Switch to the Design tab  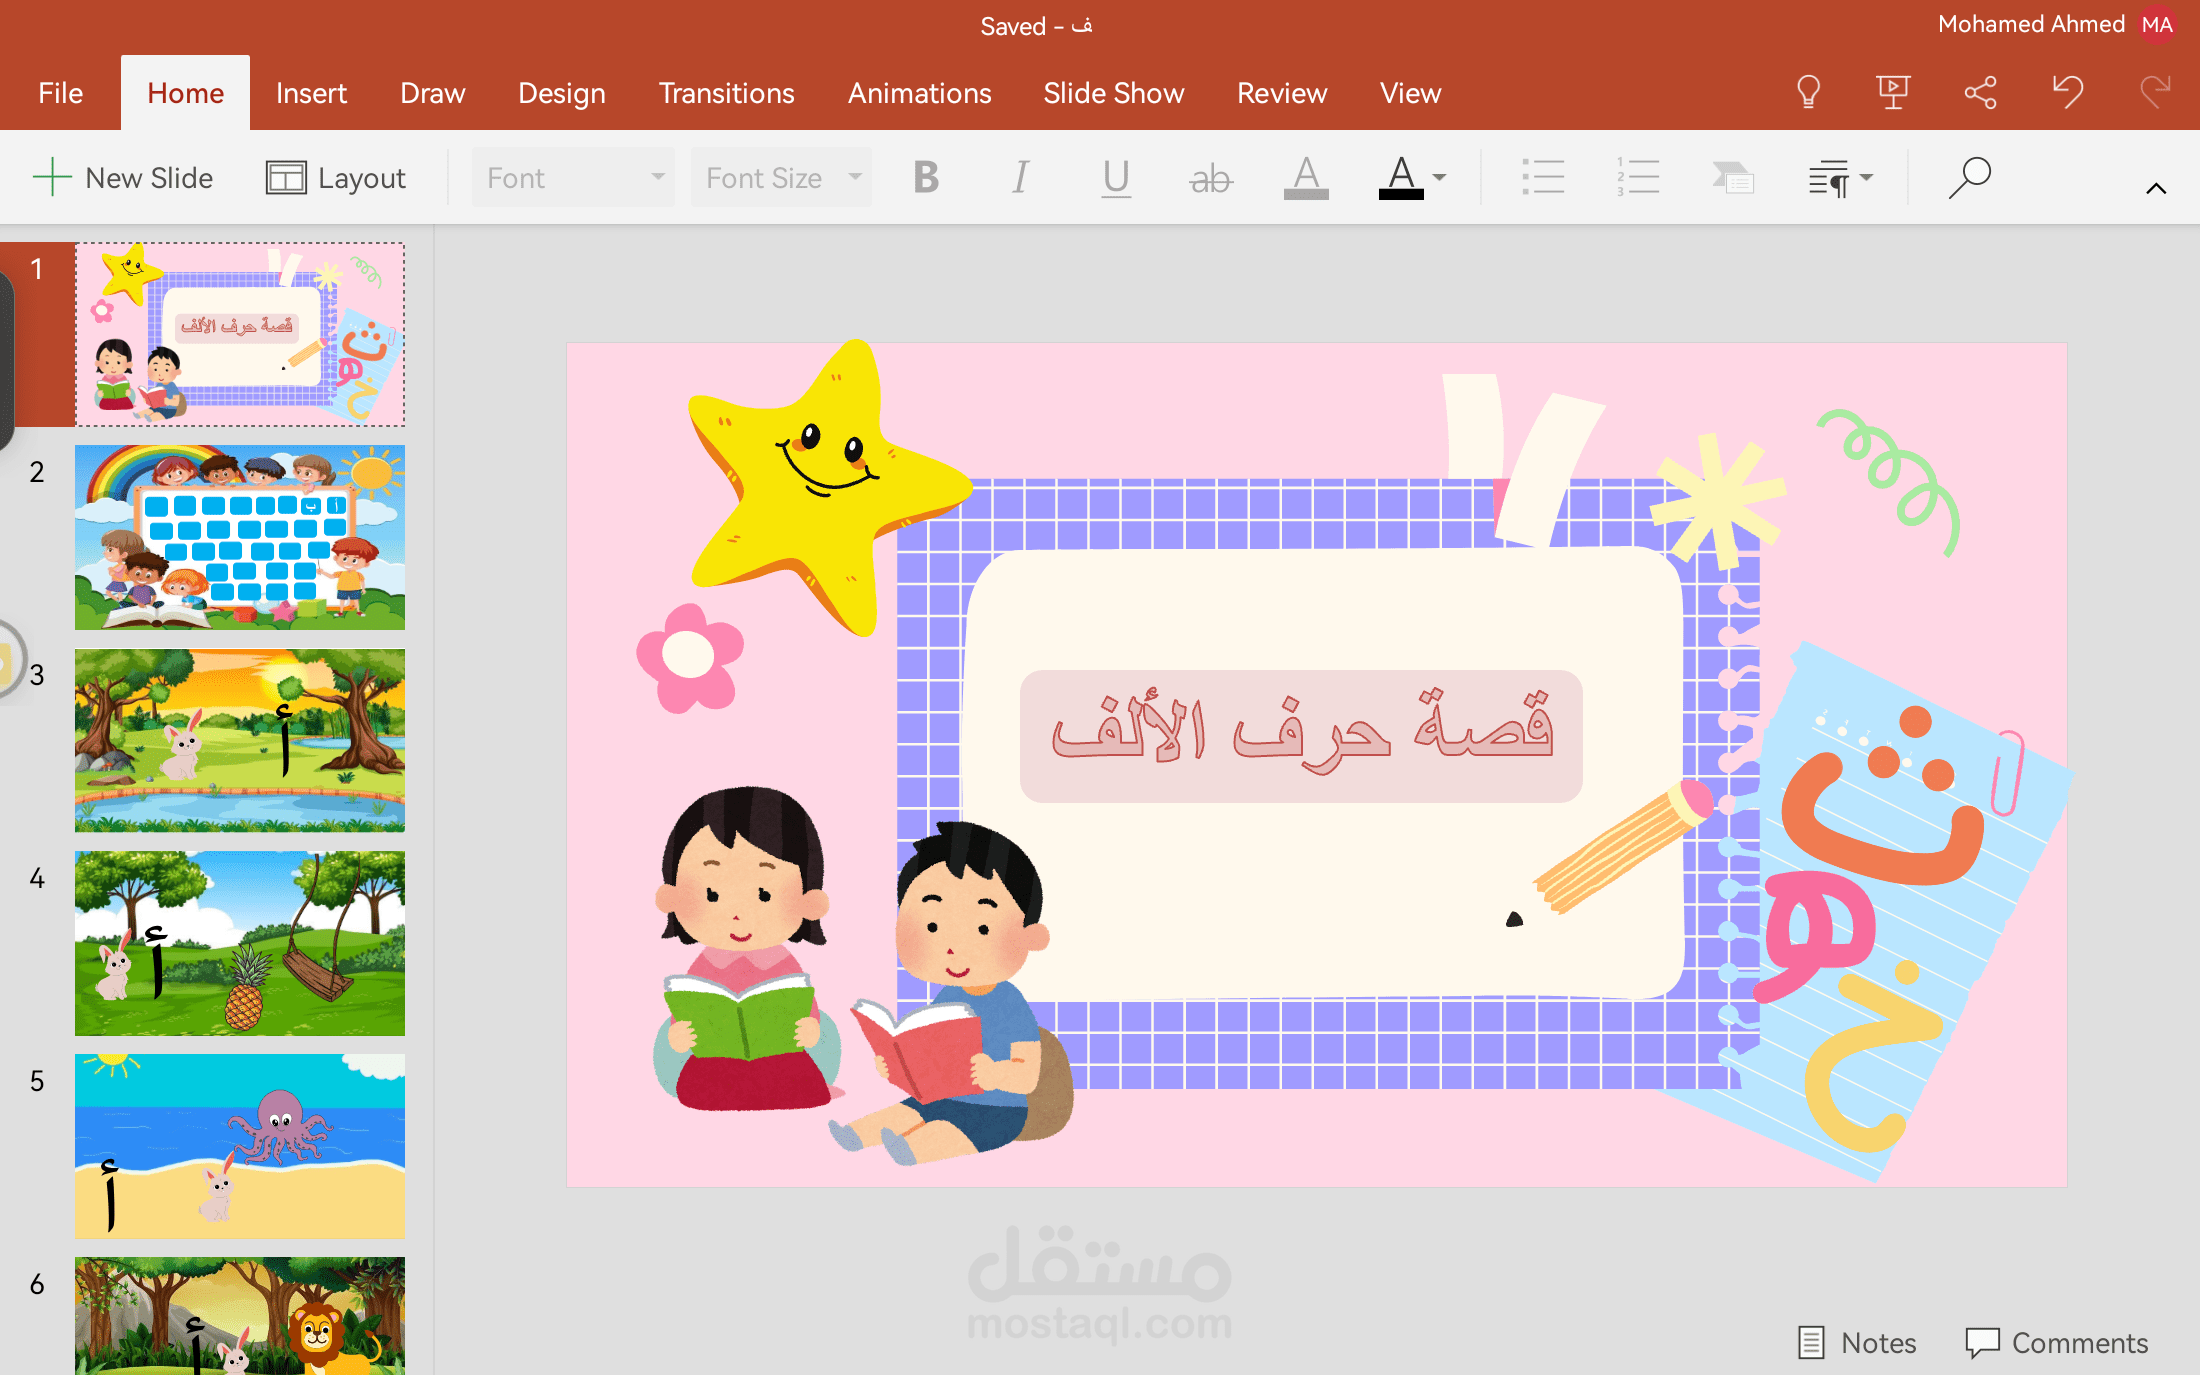(561, 93)
